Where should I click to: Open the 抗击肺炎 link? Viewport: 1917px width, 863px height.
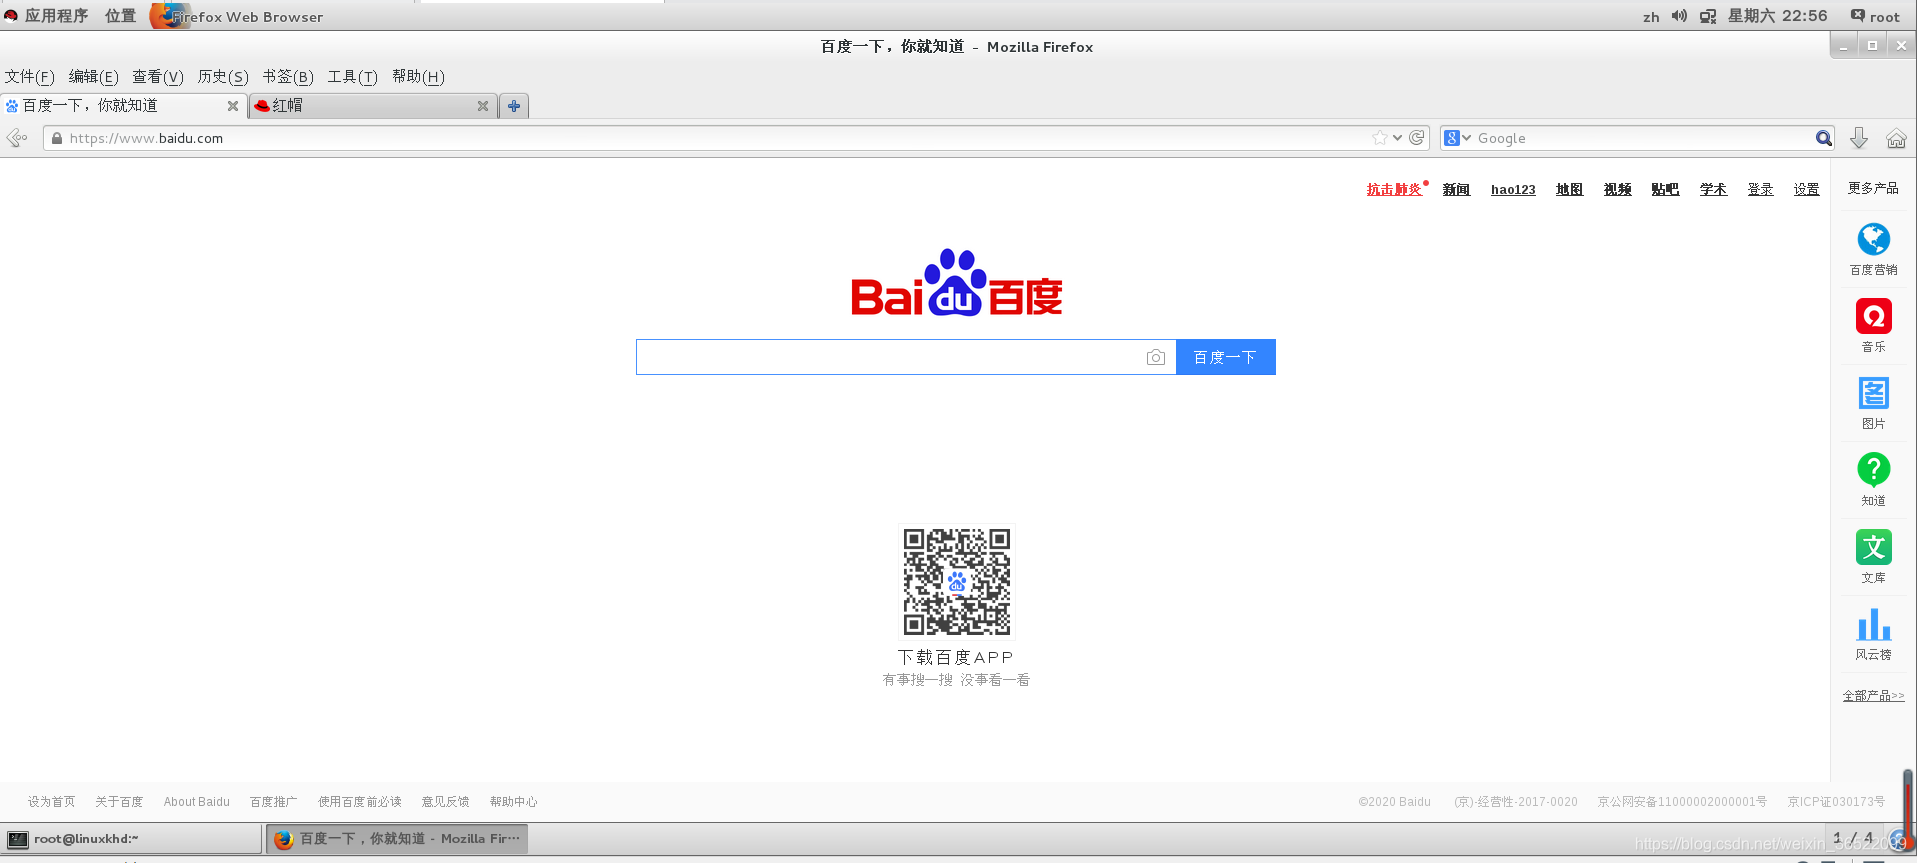(1394, 189)
